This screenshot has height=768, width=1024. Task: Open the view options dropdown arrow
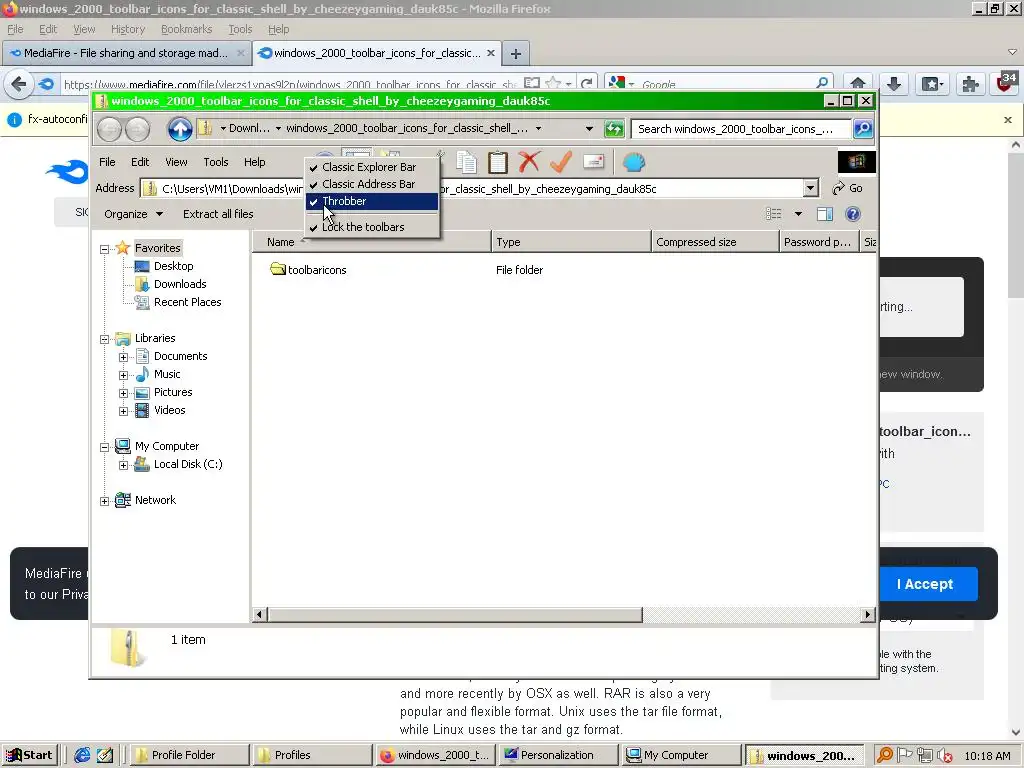coord(798,214)
